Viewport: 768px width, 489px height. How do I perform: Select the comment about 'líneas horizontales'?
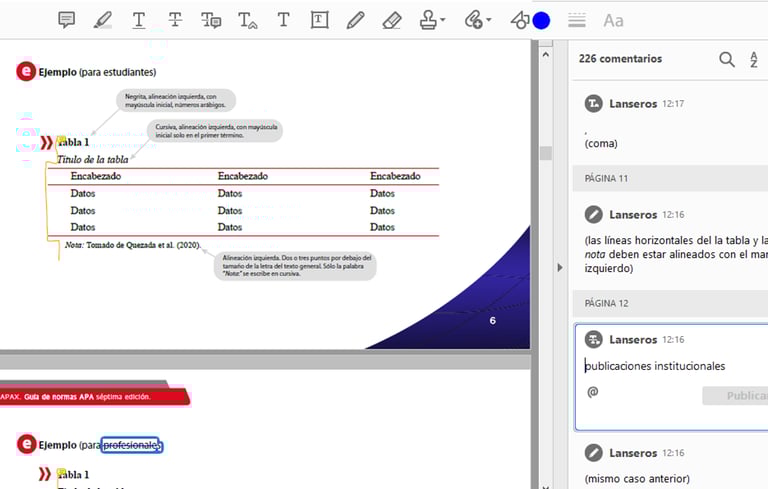pyautogui.click(x=671, y=241)
